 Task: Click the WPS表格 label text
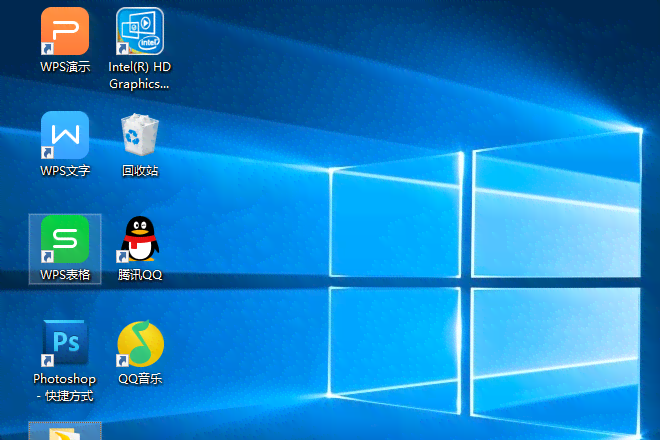[x=65, y=275]
